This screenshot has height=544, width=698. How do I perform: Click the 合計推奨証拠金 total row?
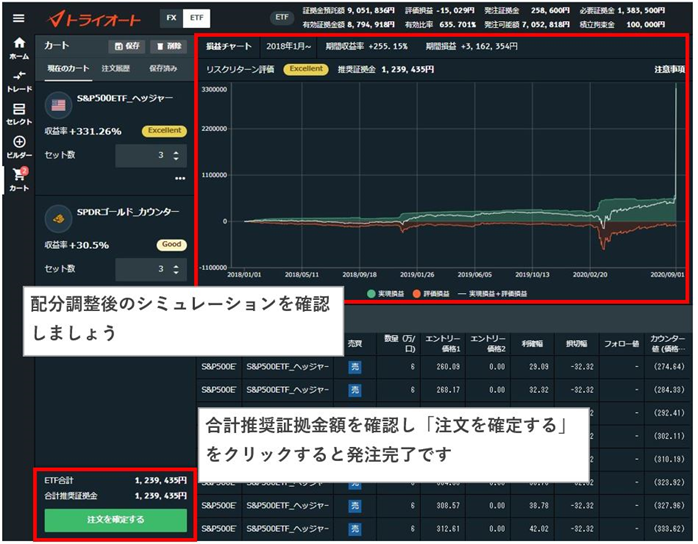116,496
